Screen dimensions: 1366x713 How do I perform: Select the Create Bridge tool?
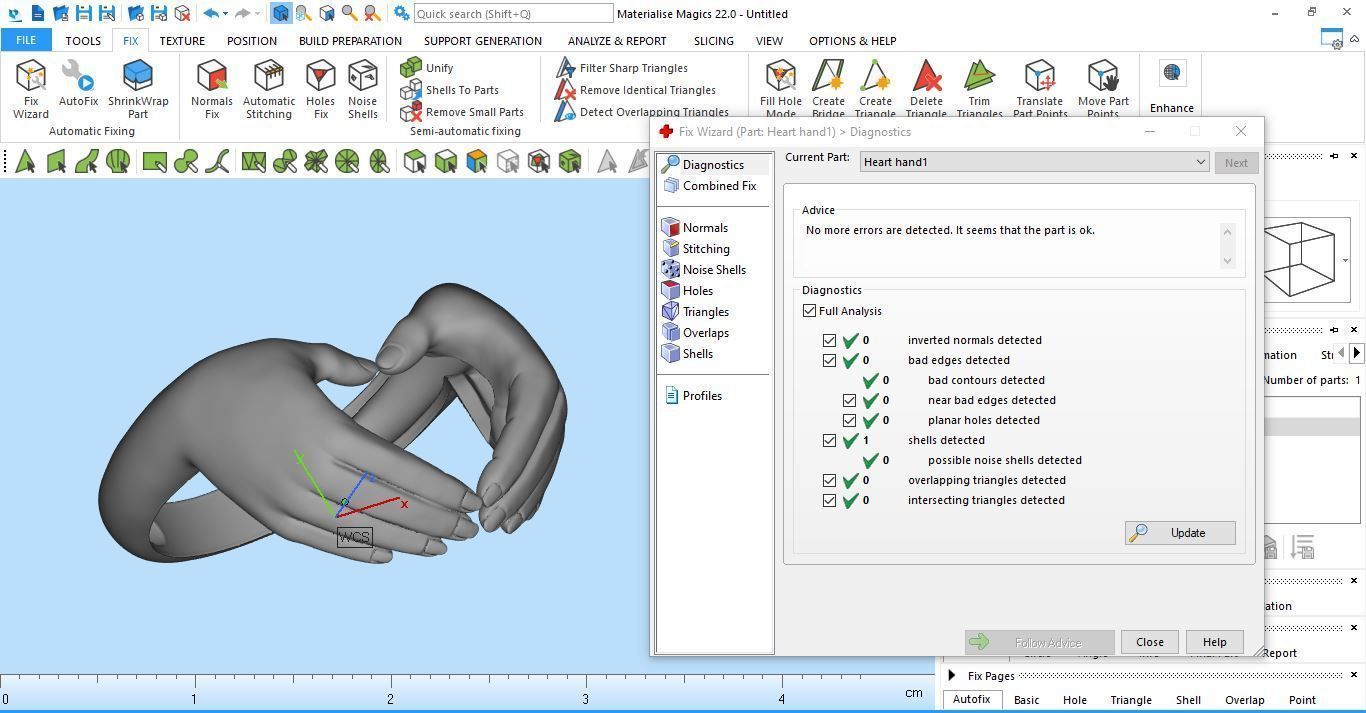click(828, 89)
